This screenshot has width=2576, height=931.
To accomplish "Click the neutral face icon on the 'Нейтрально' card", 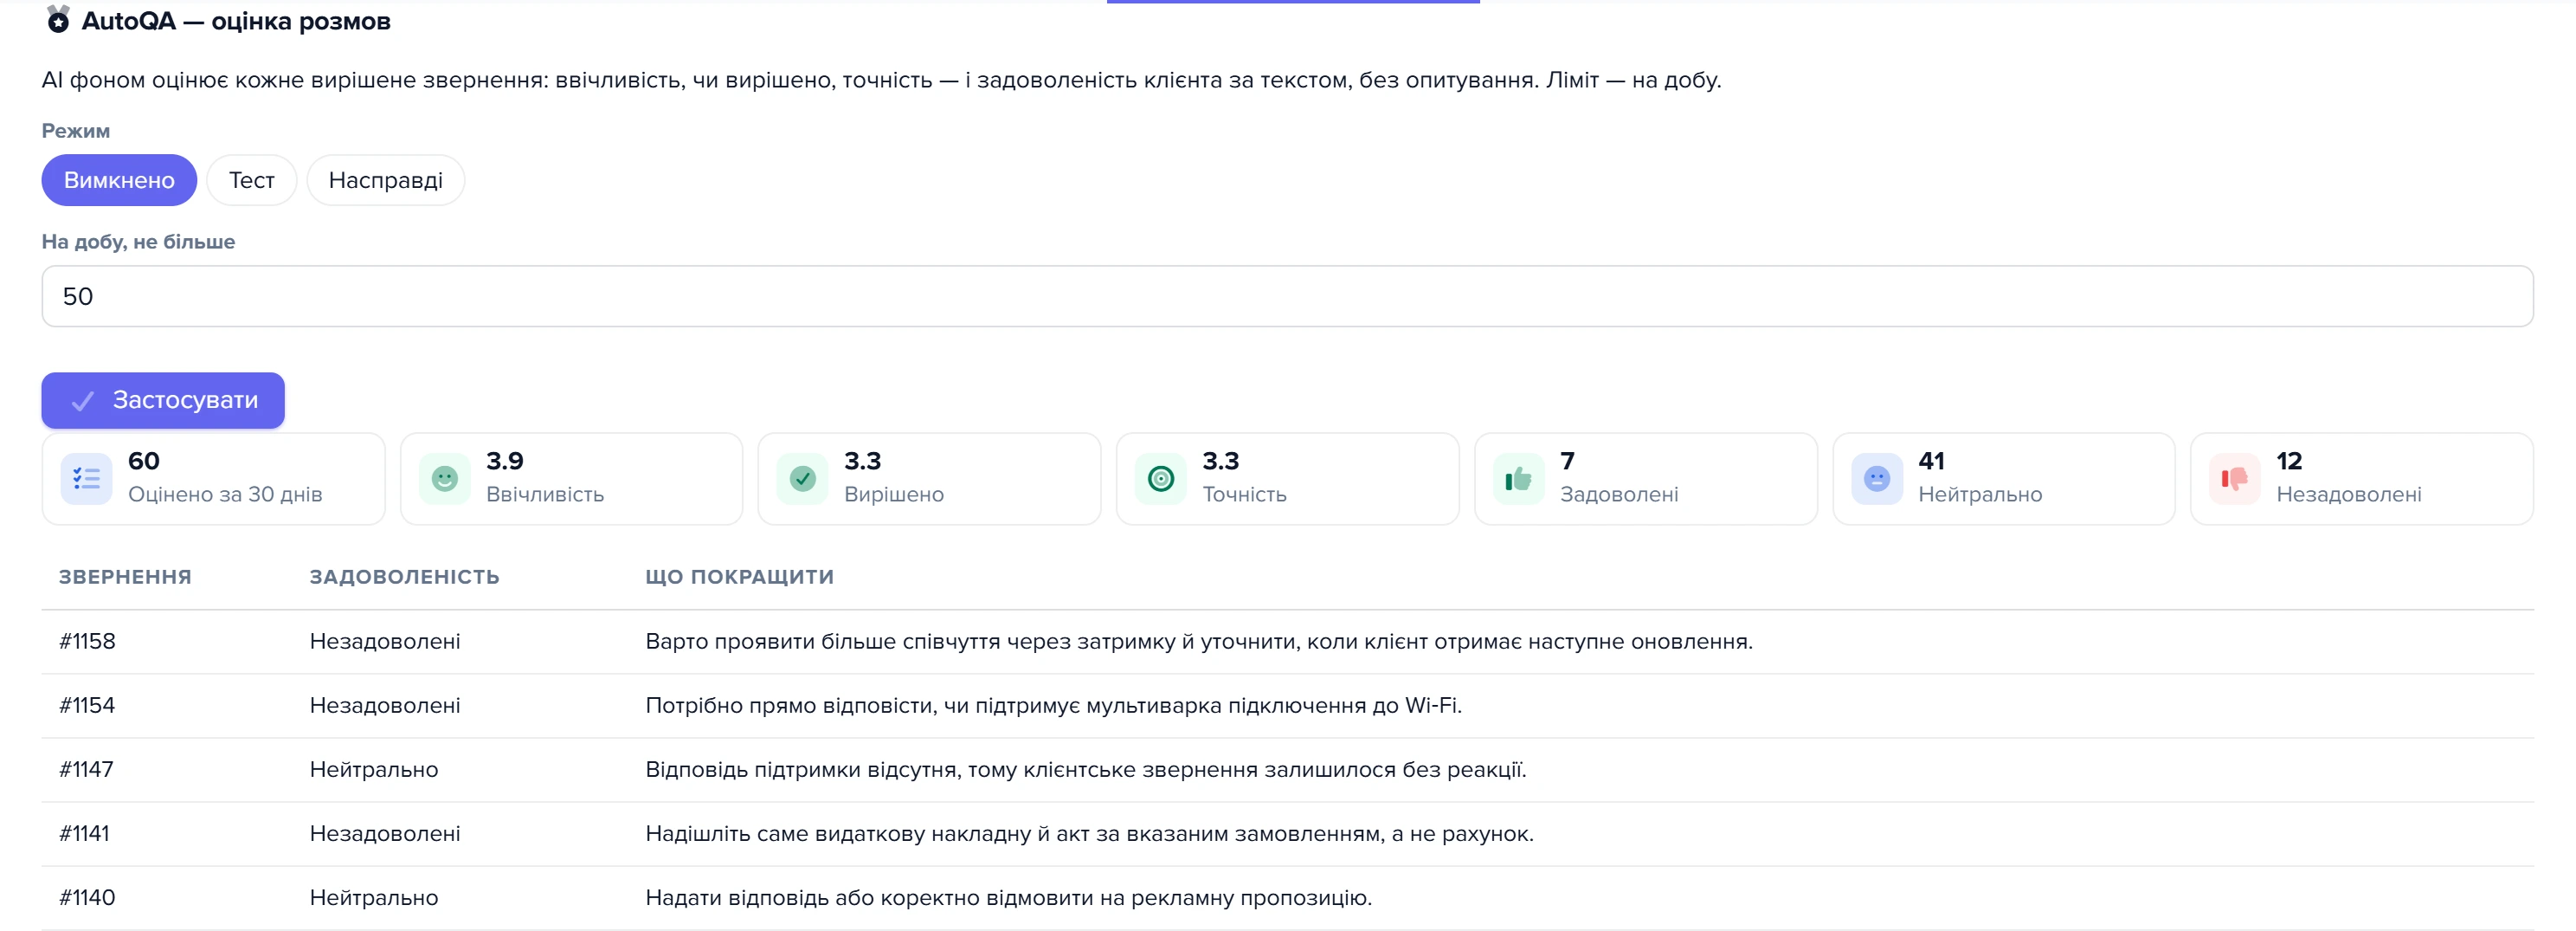I will click(1876, 478).
